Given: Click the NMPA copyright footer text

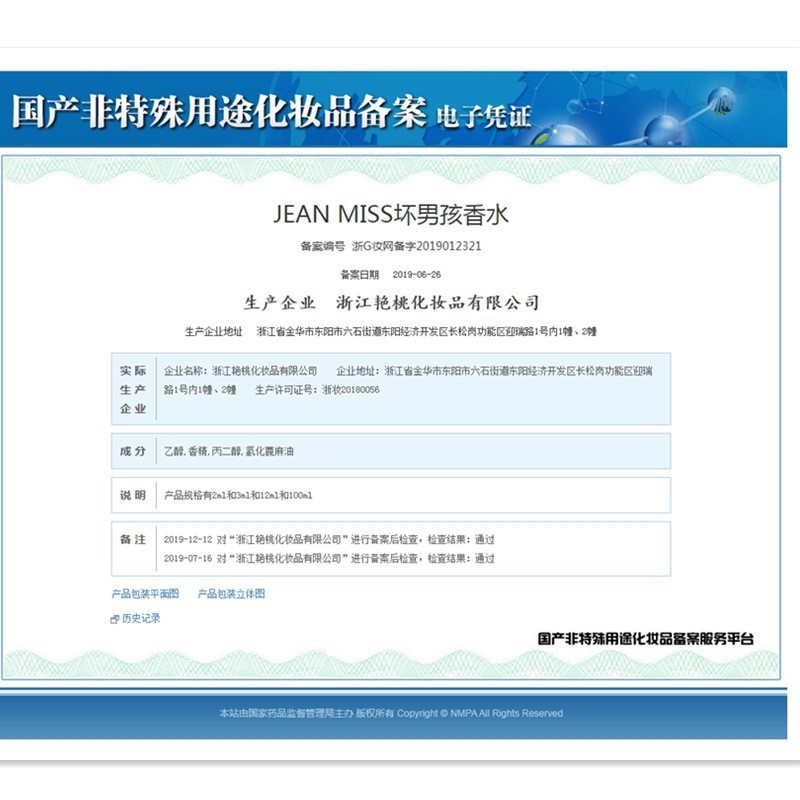Looking at the screenshot, I should (391, 713).
